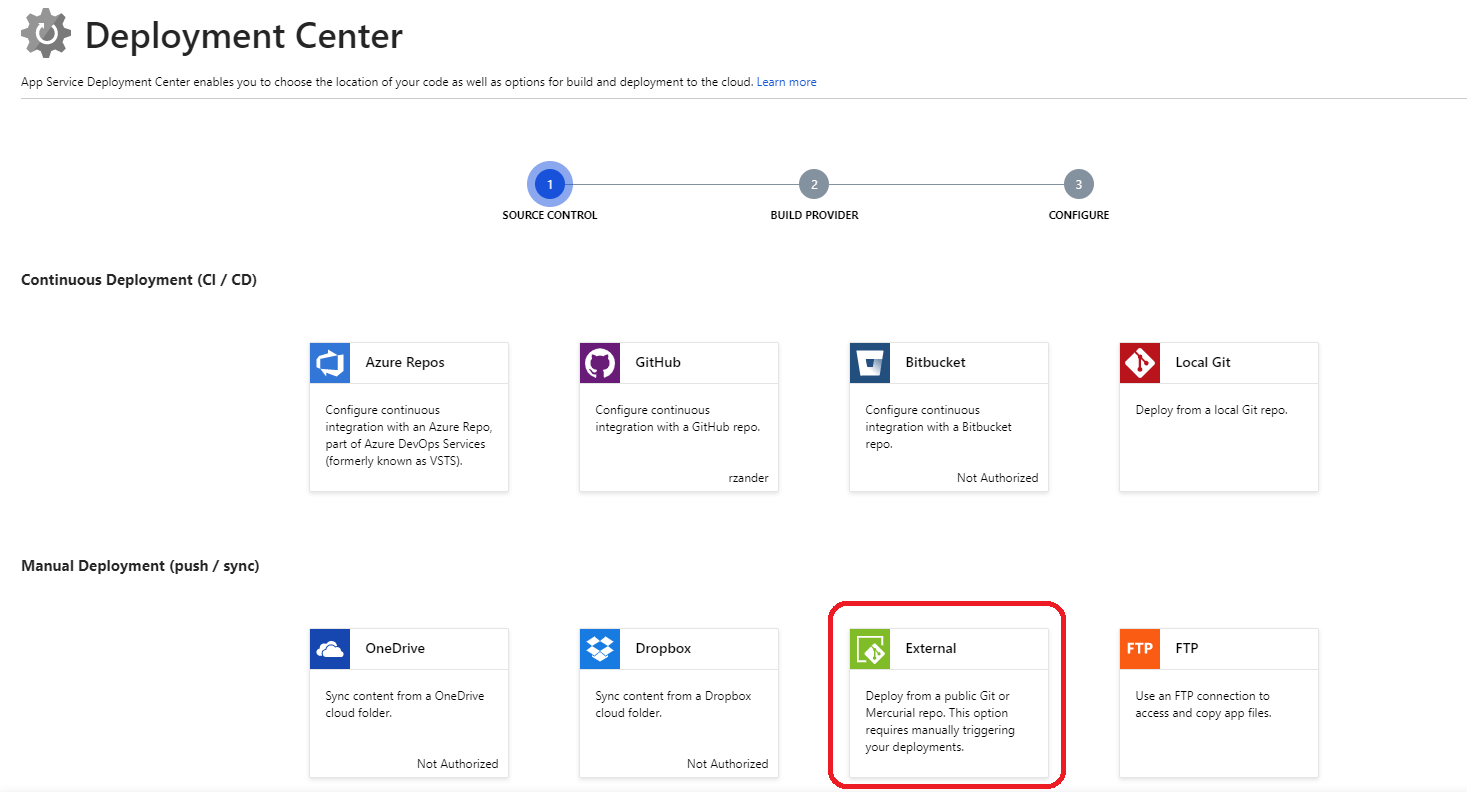1467x792 pixels.
Task: Click the GitHub octocat icon
Action: coord(600,363)
